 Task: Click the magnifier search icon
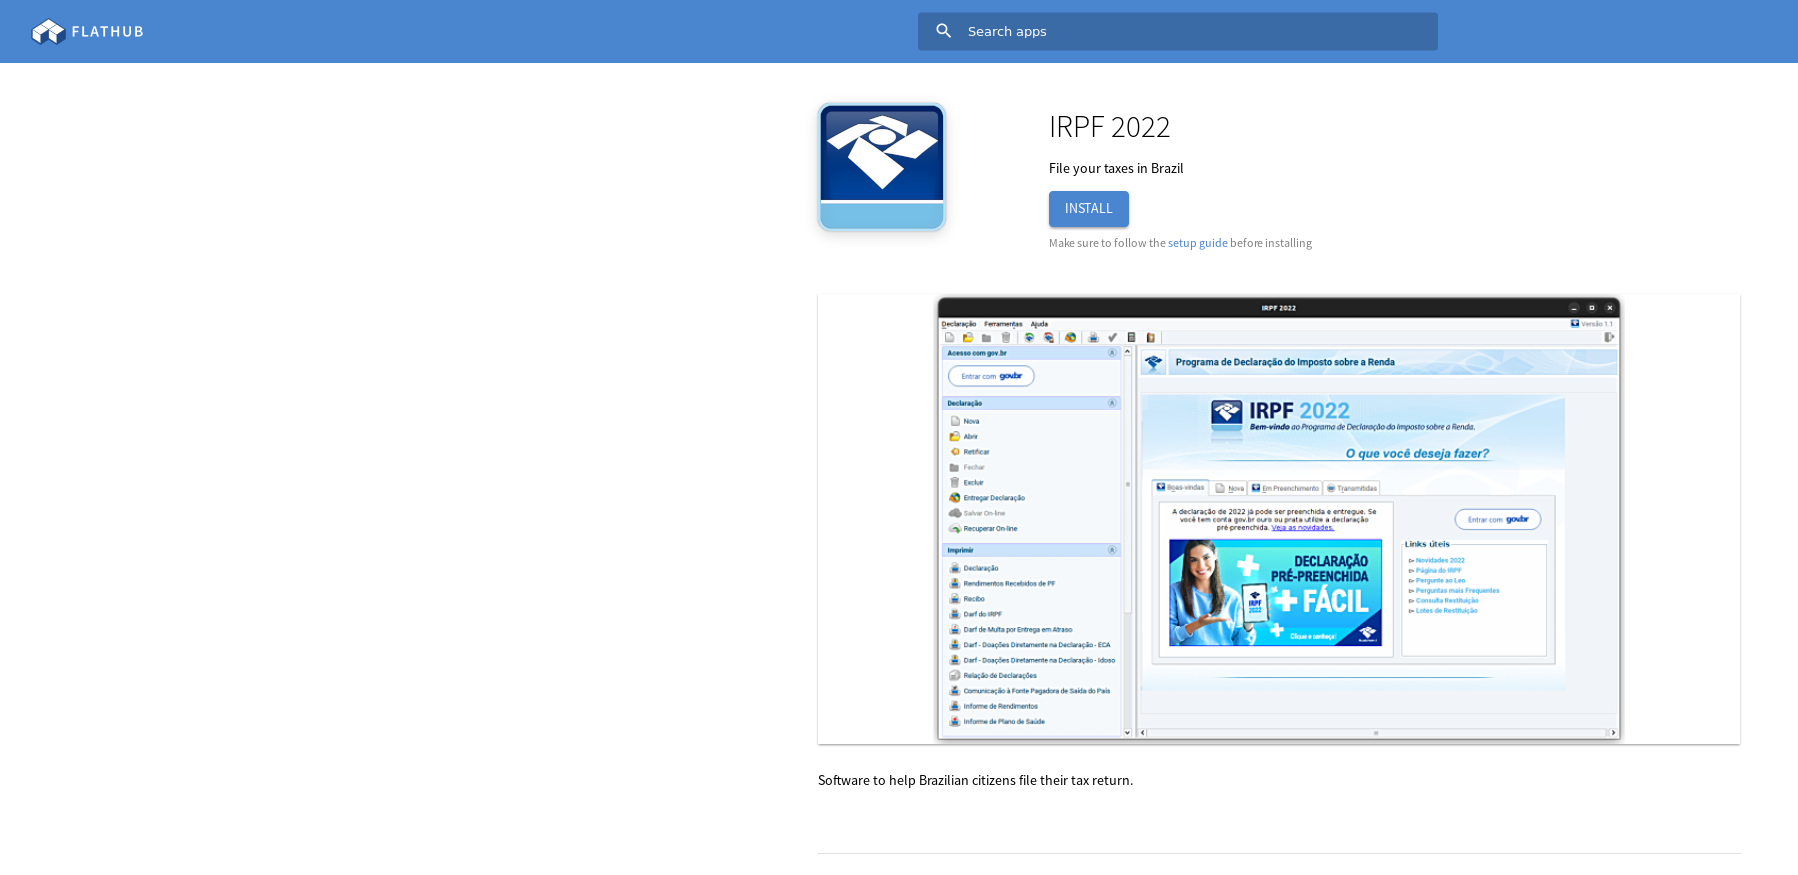tap(943, 31)
